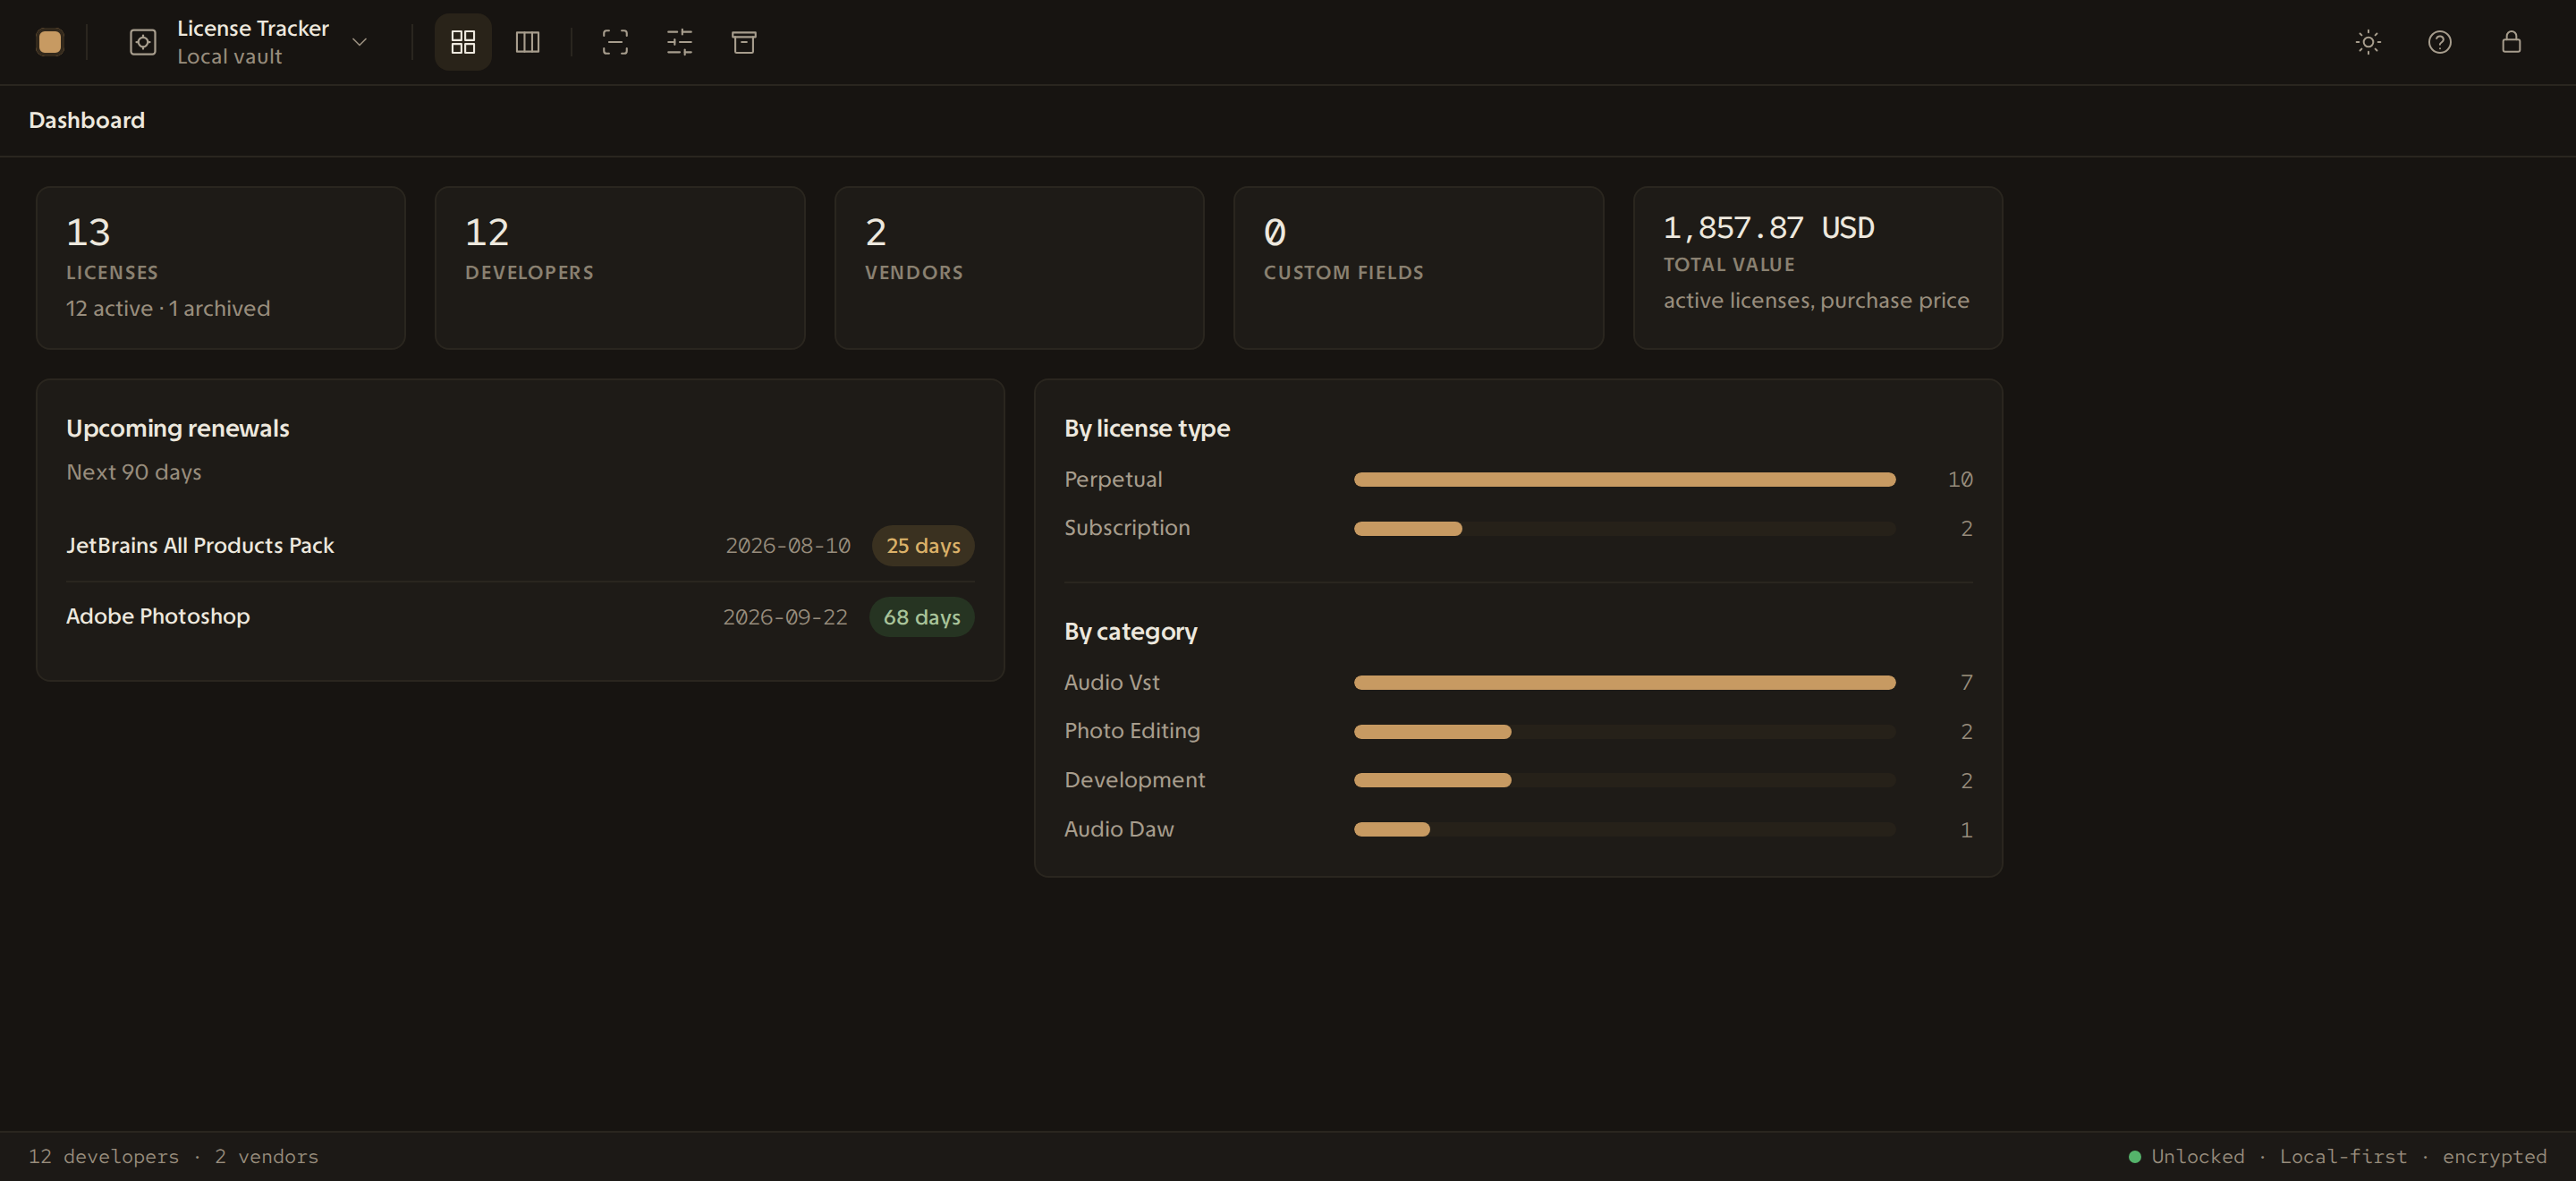Viewport: 2576px width, 1181px height.
Task: Click '12 active · 1 archived' text
Action: (x=168, y=308)
